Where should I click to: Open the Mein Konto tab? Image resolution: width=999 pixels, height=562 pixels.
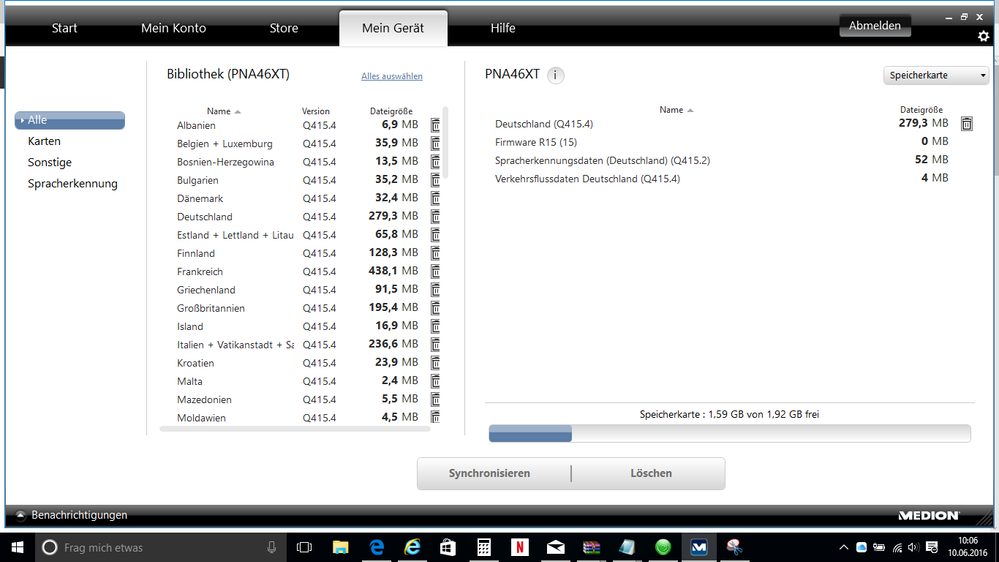[173, 28]
